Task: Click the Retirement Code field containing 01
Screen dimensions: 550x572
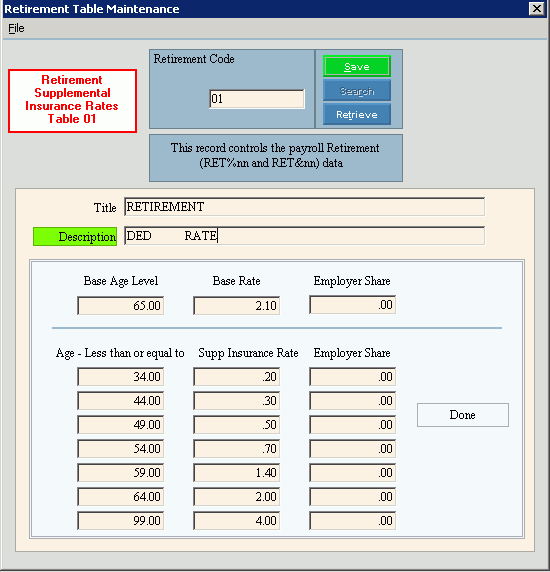Action: pos(257,99)
